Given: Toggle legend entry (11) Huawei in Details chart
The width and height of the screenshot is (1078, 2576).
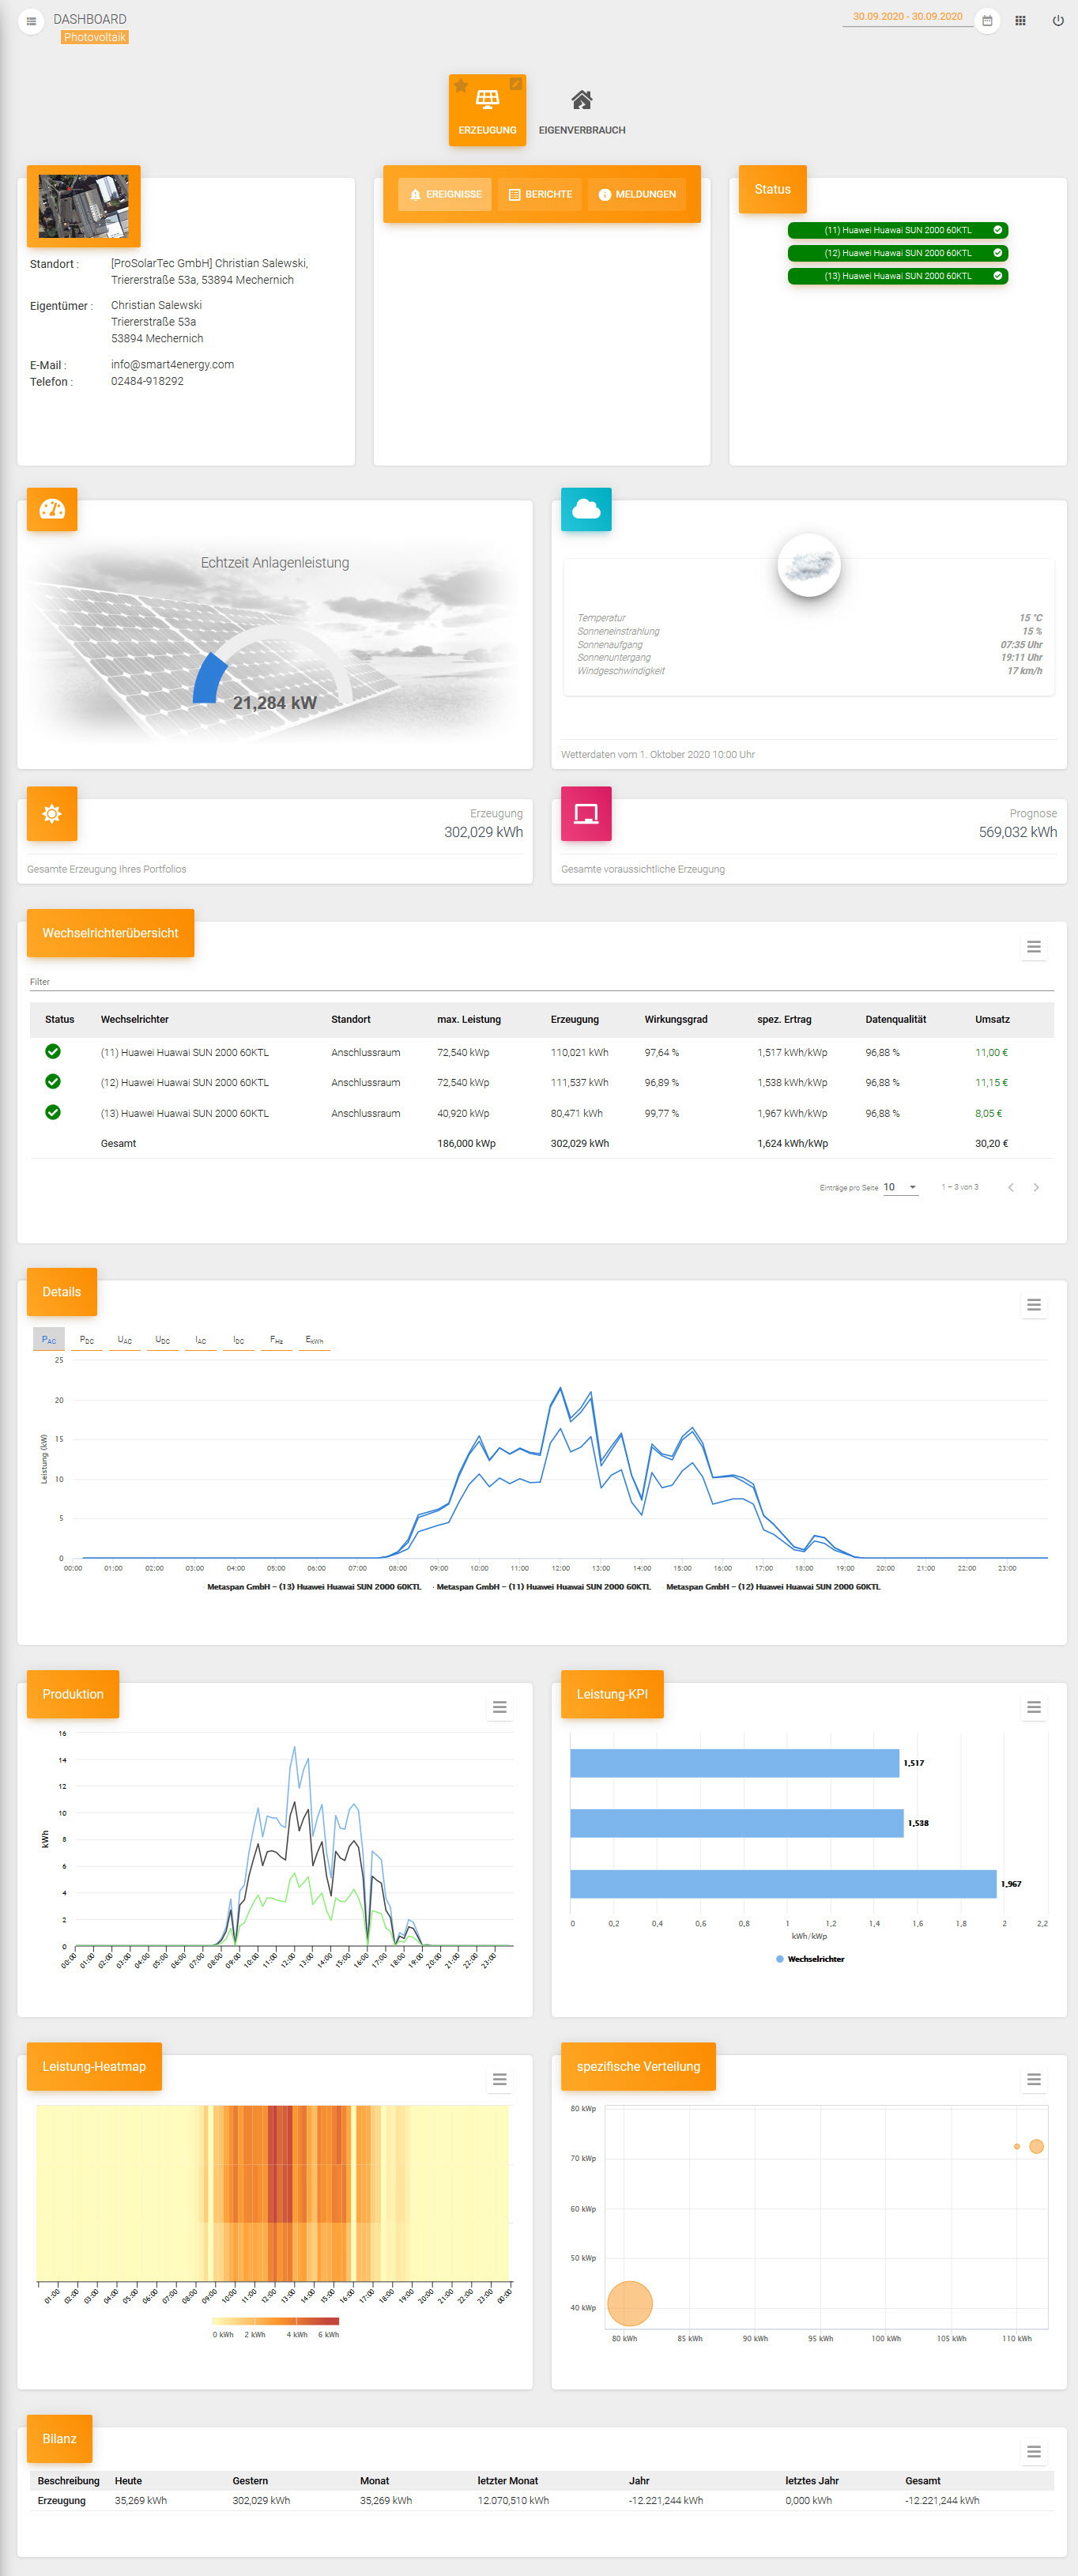Looking at the screenshot, I should point(543,1586).
